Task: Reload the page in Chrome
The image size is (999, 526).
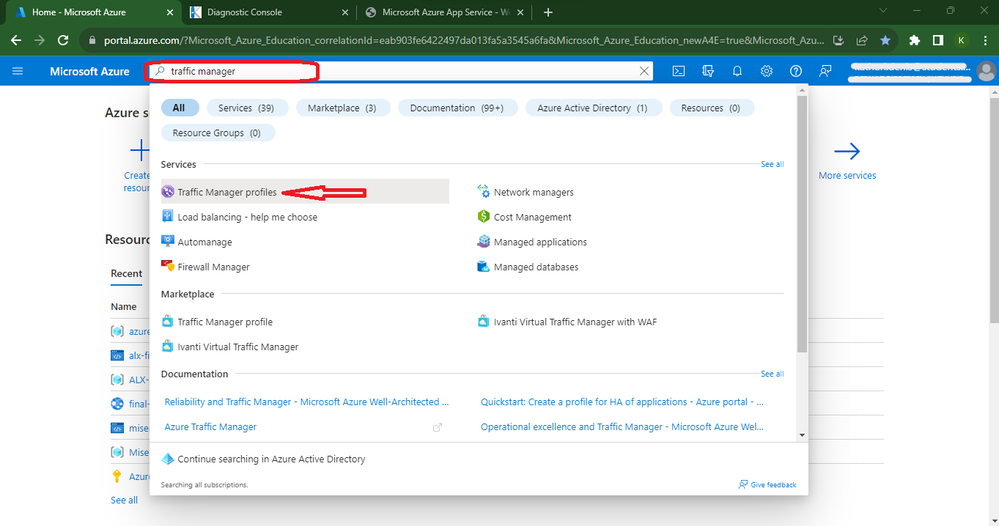Action: 63,40
